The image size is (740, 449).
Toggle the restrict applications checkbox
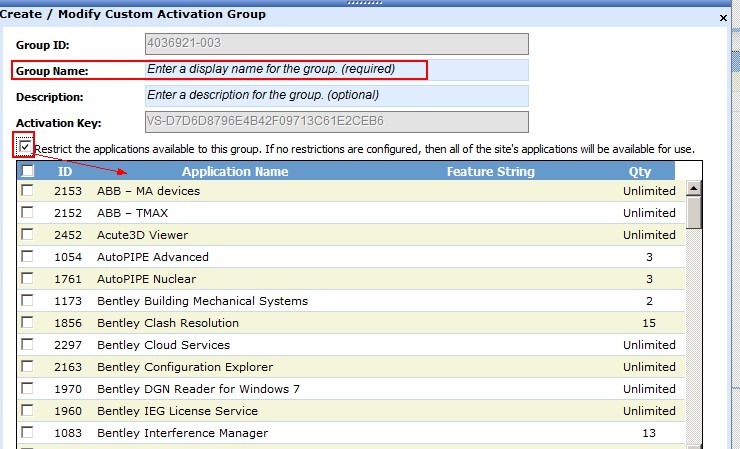pyautogui.click(x=25, y=148)
